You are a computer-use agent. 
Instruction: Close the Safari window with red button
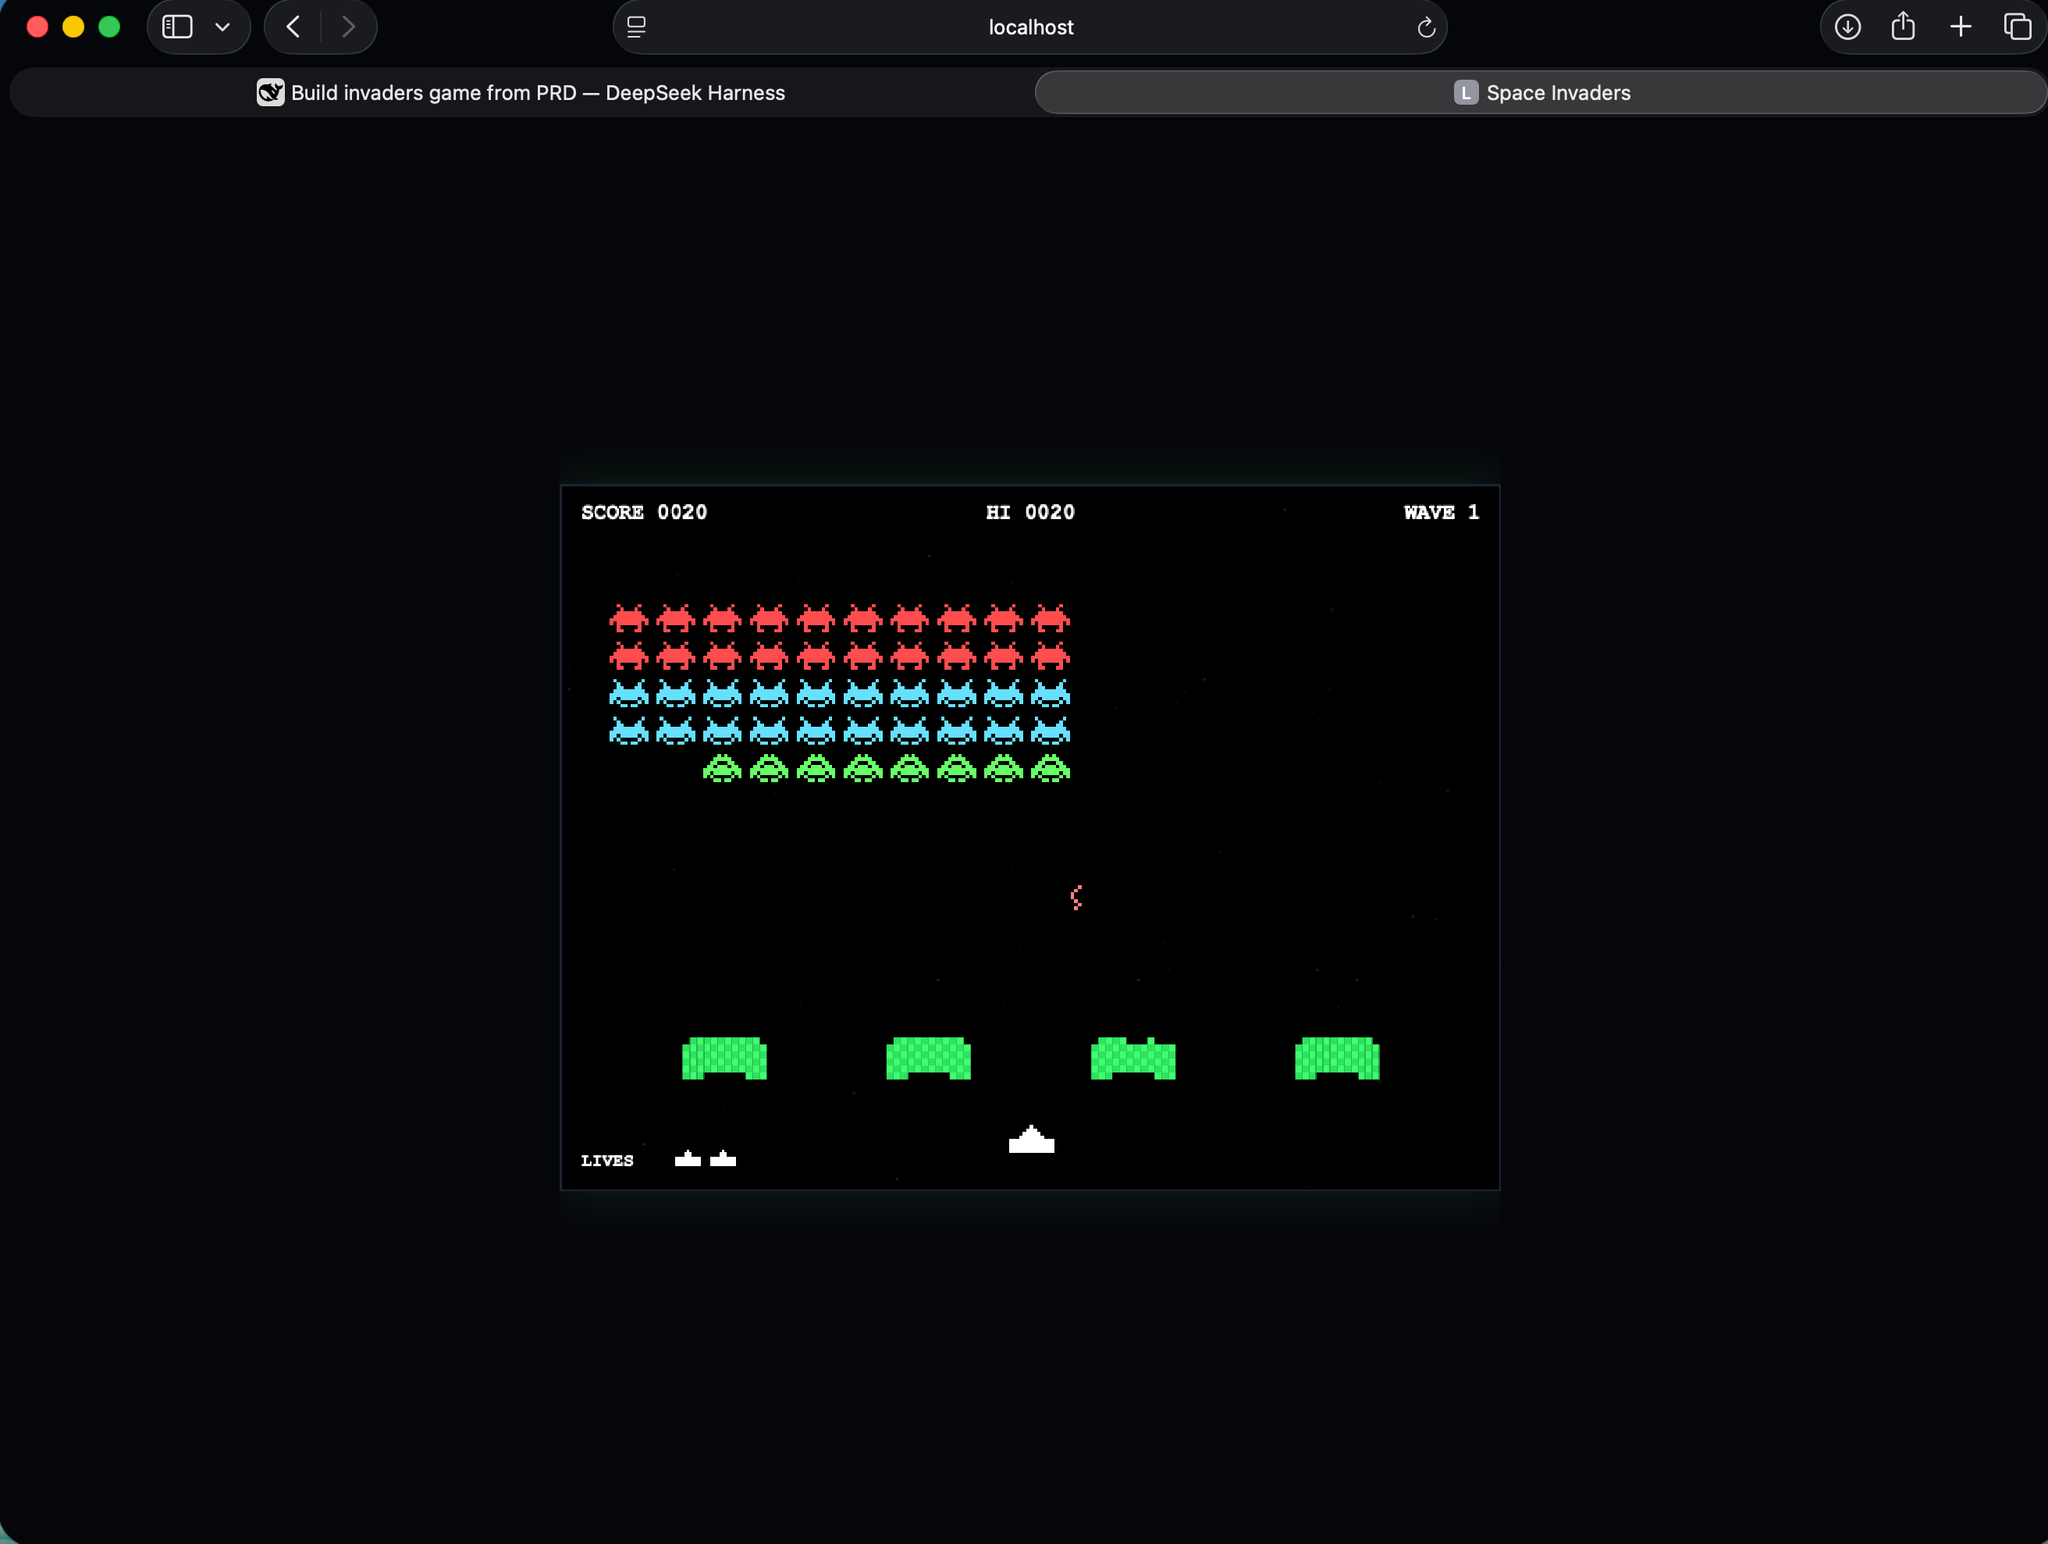(x=37, y=27)
